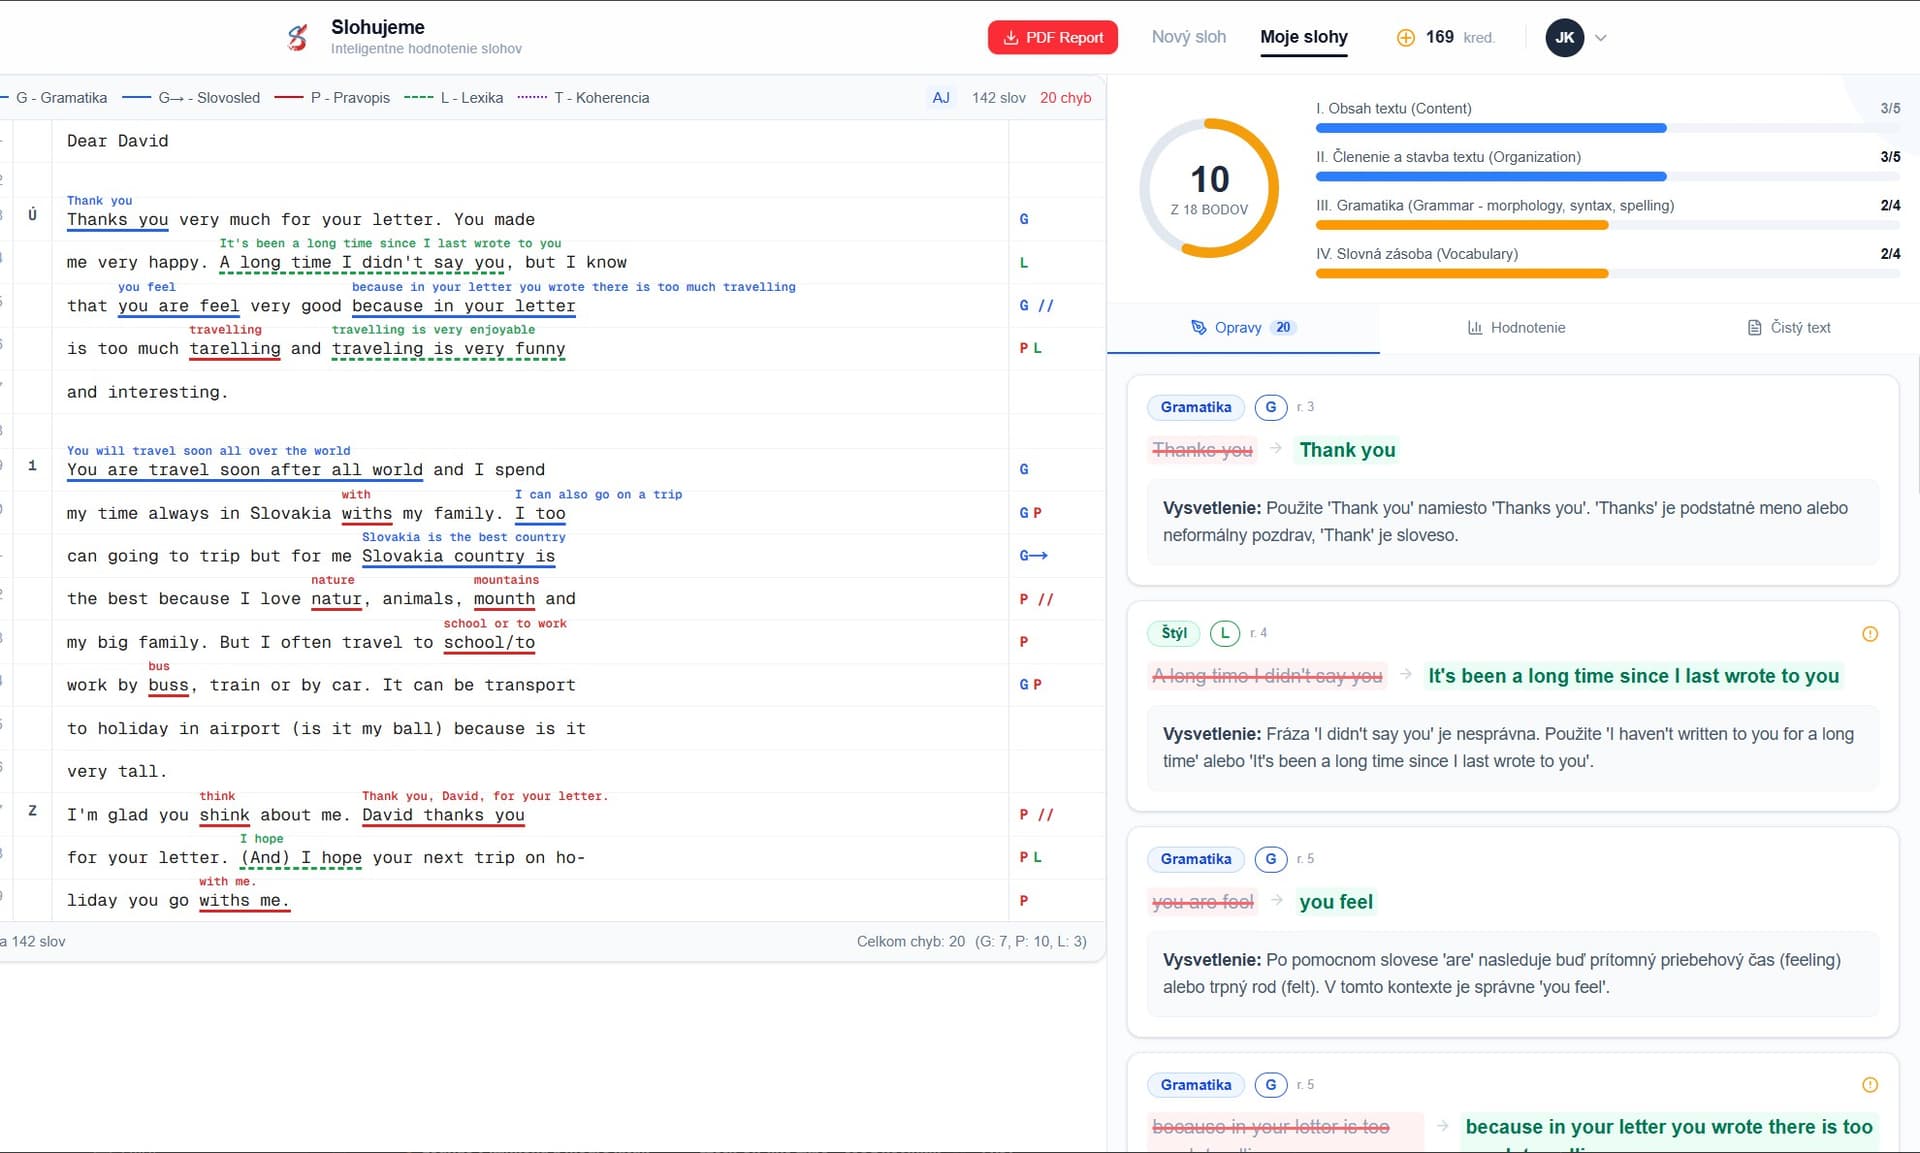Screen dimensions: 1920x1153
Task: Select the Opravy tab
Action: [x=1242, y=328]
